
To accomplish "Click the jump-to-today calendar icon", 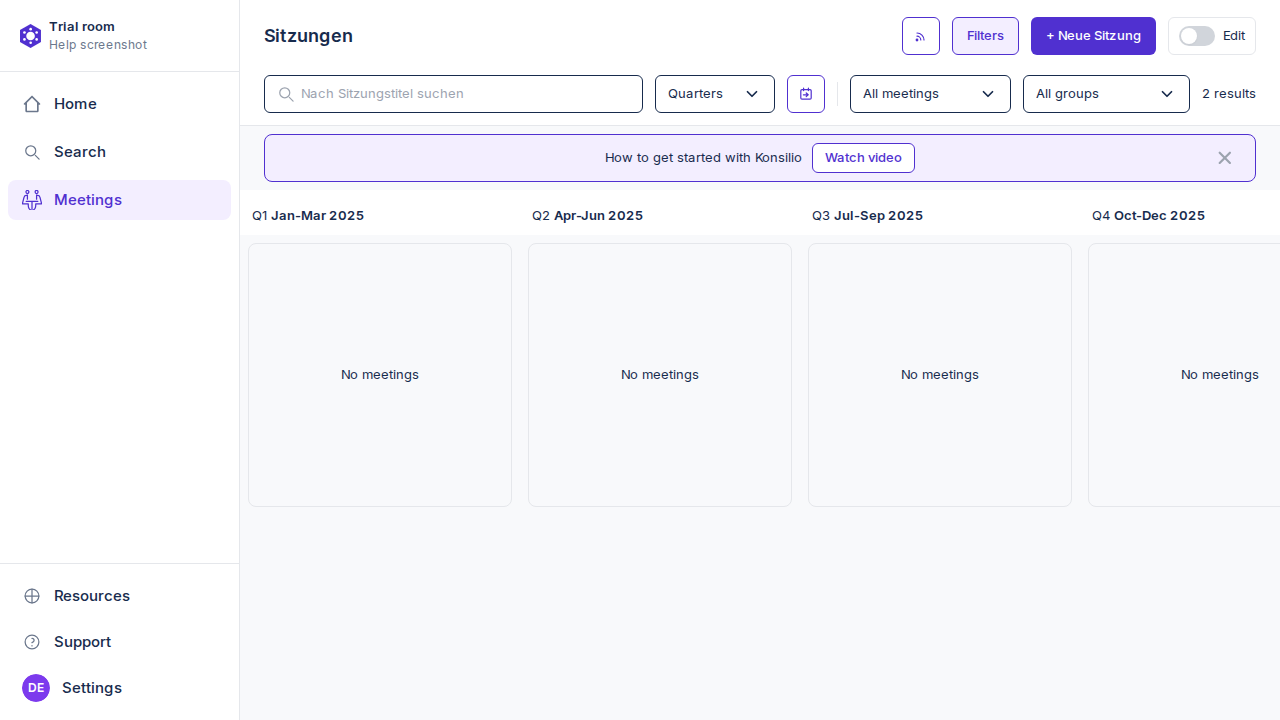I will point(806,94).
